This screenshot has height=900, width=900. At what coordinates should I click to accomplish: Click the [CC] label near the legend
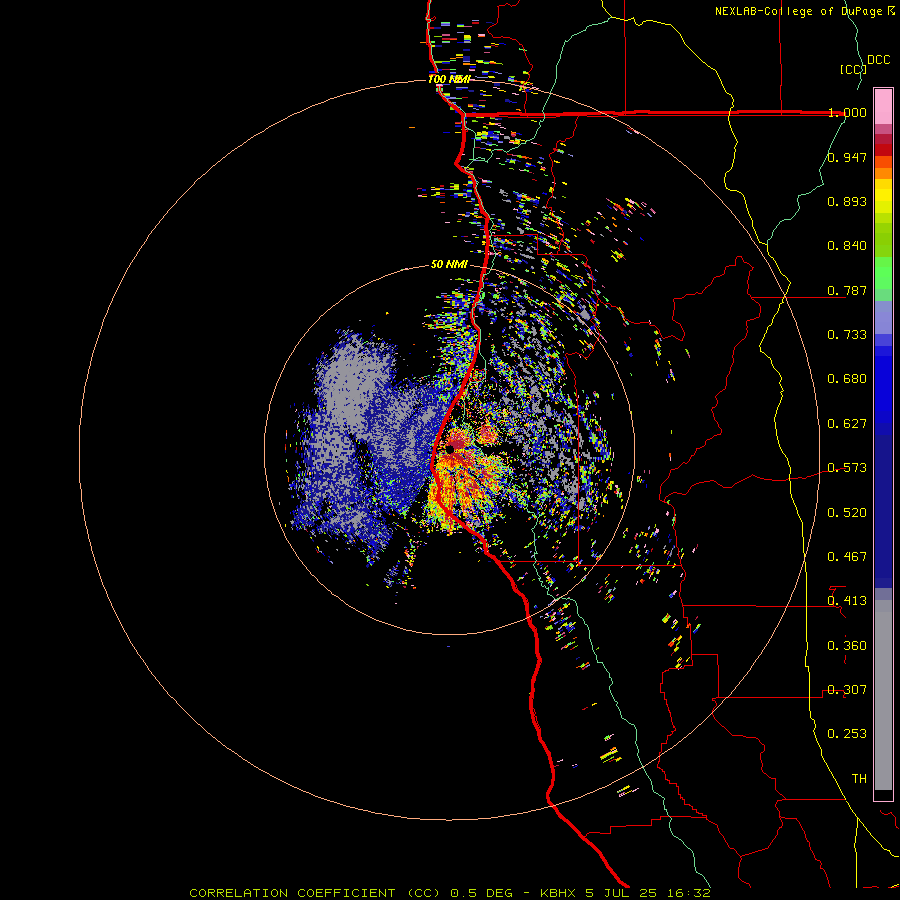pyautogui.click(x=853, y=69)
